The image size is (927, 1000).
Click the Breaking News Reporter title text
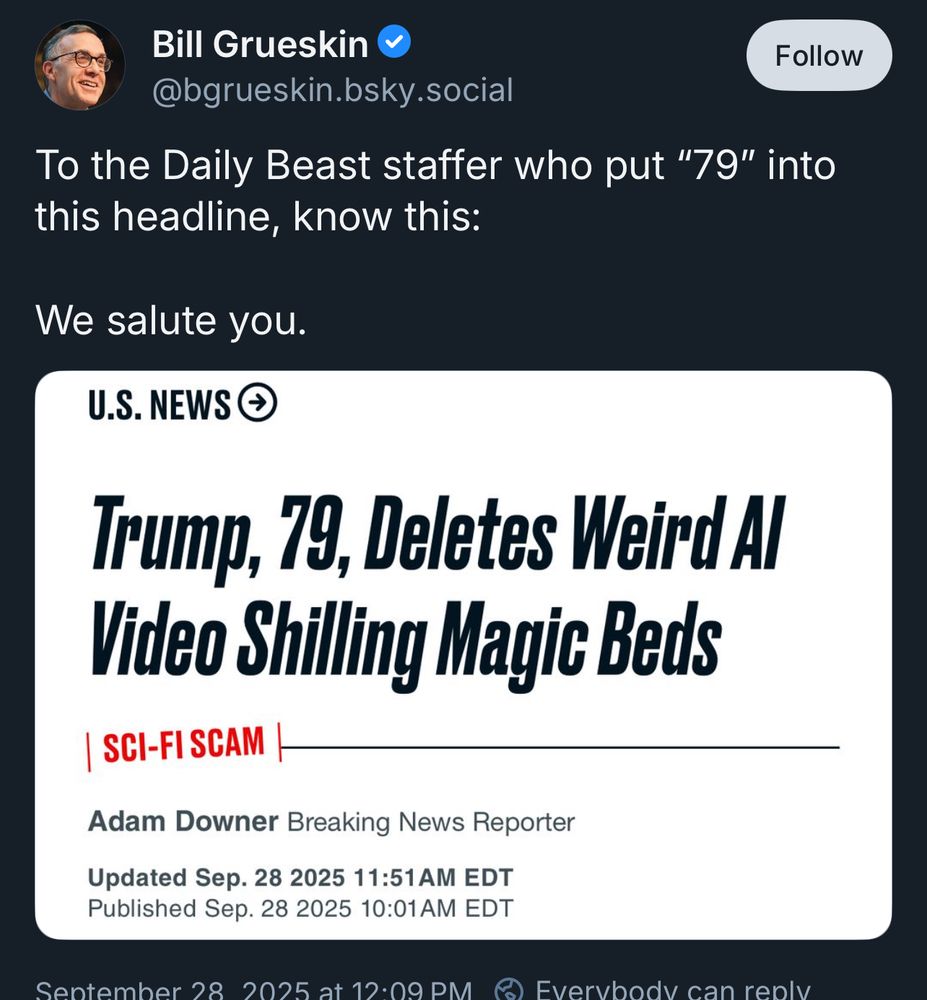(x=431, y=822)
